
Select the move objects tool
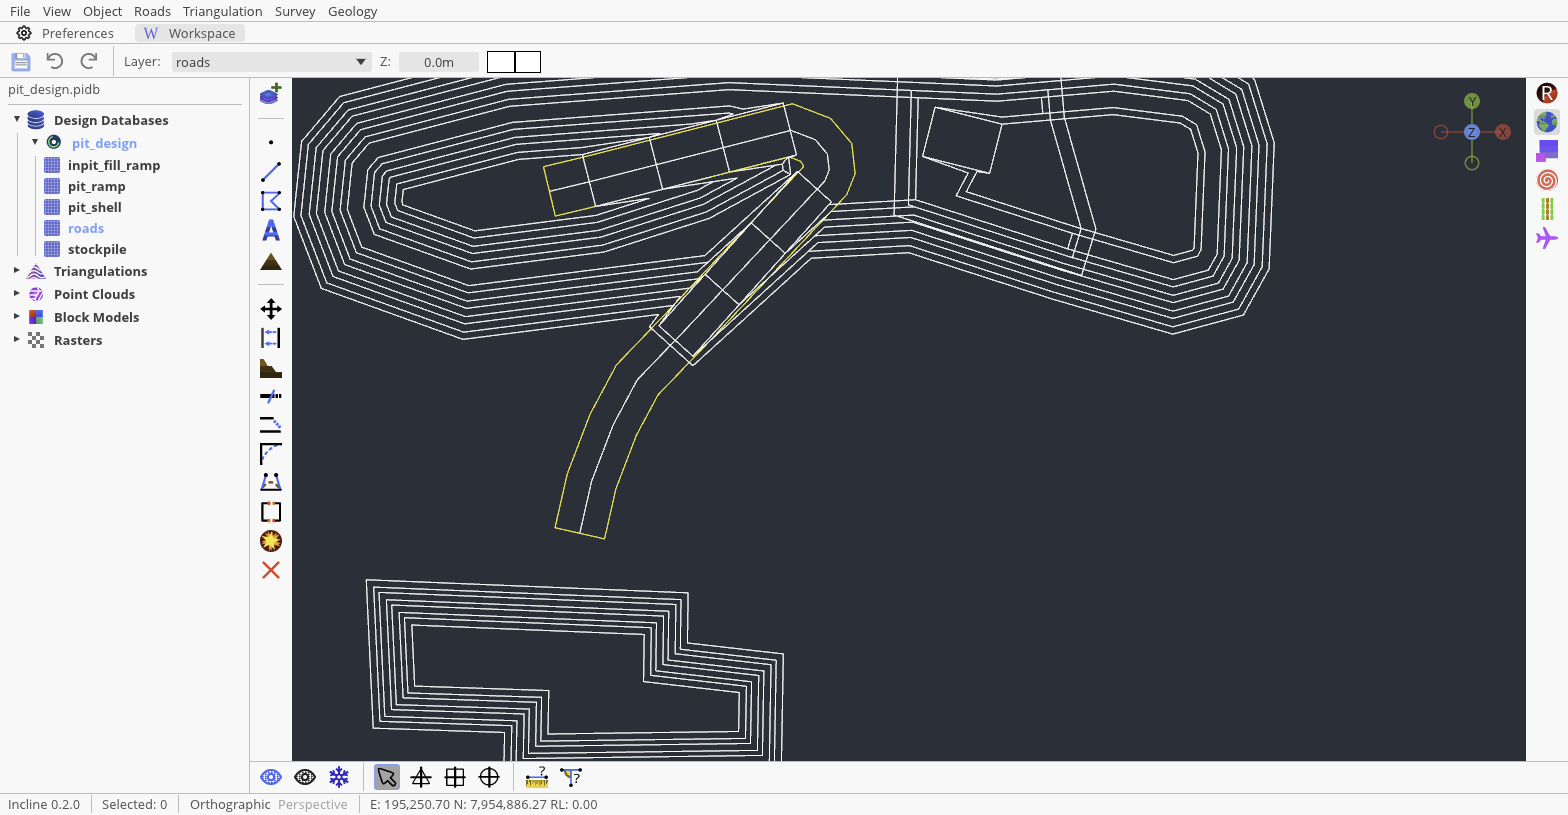[x=271, y=309]
